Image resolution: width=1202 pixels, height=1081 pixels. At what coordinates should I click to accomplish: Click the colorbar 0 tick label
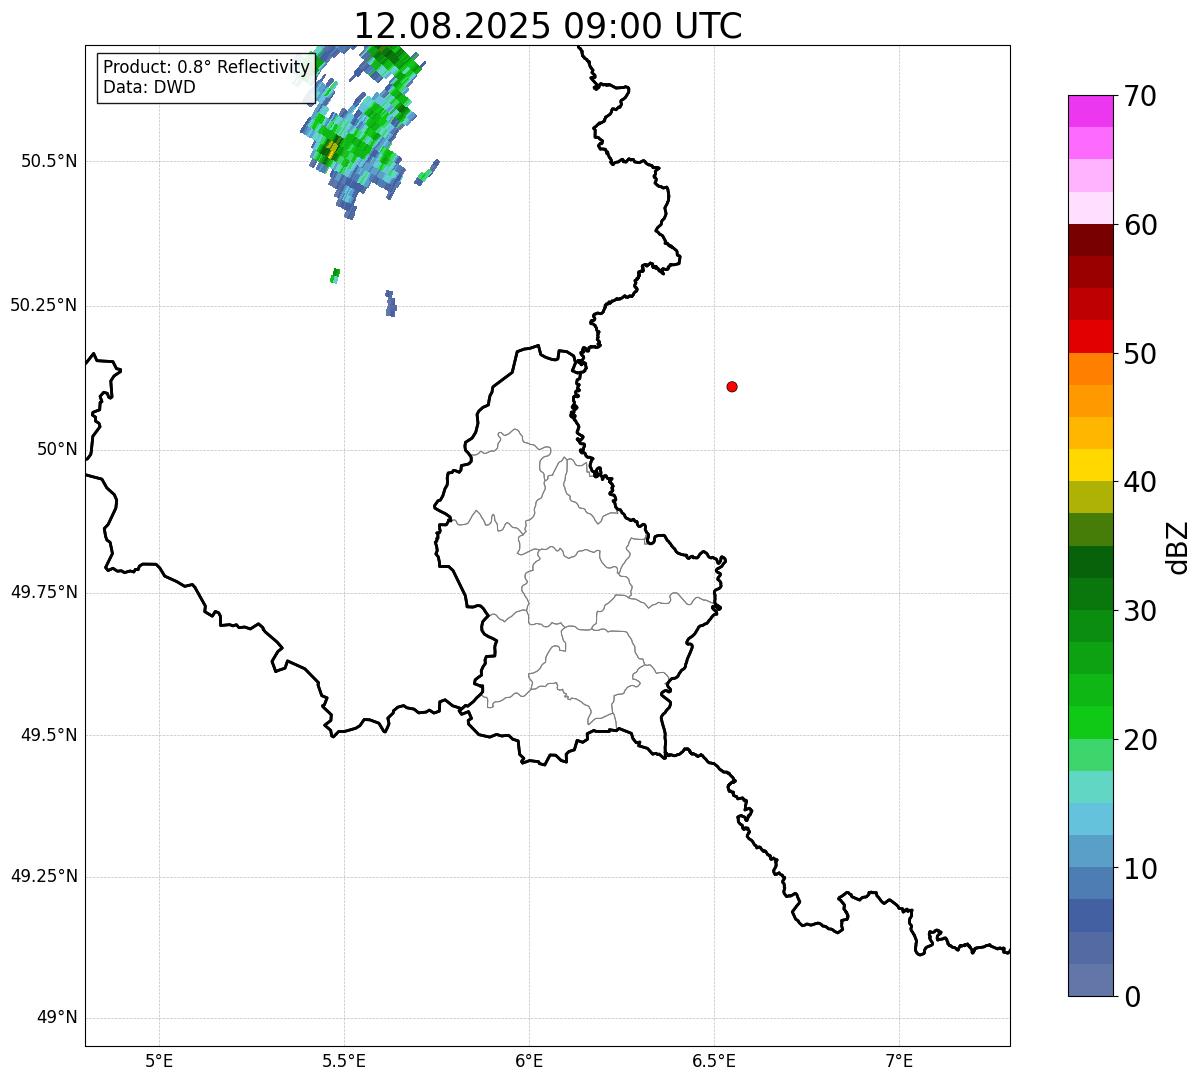(x=1132, y=997)
